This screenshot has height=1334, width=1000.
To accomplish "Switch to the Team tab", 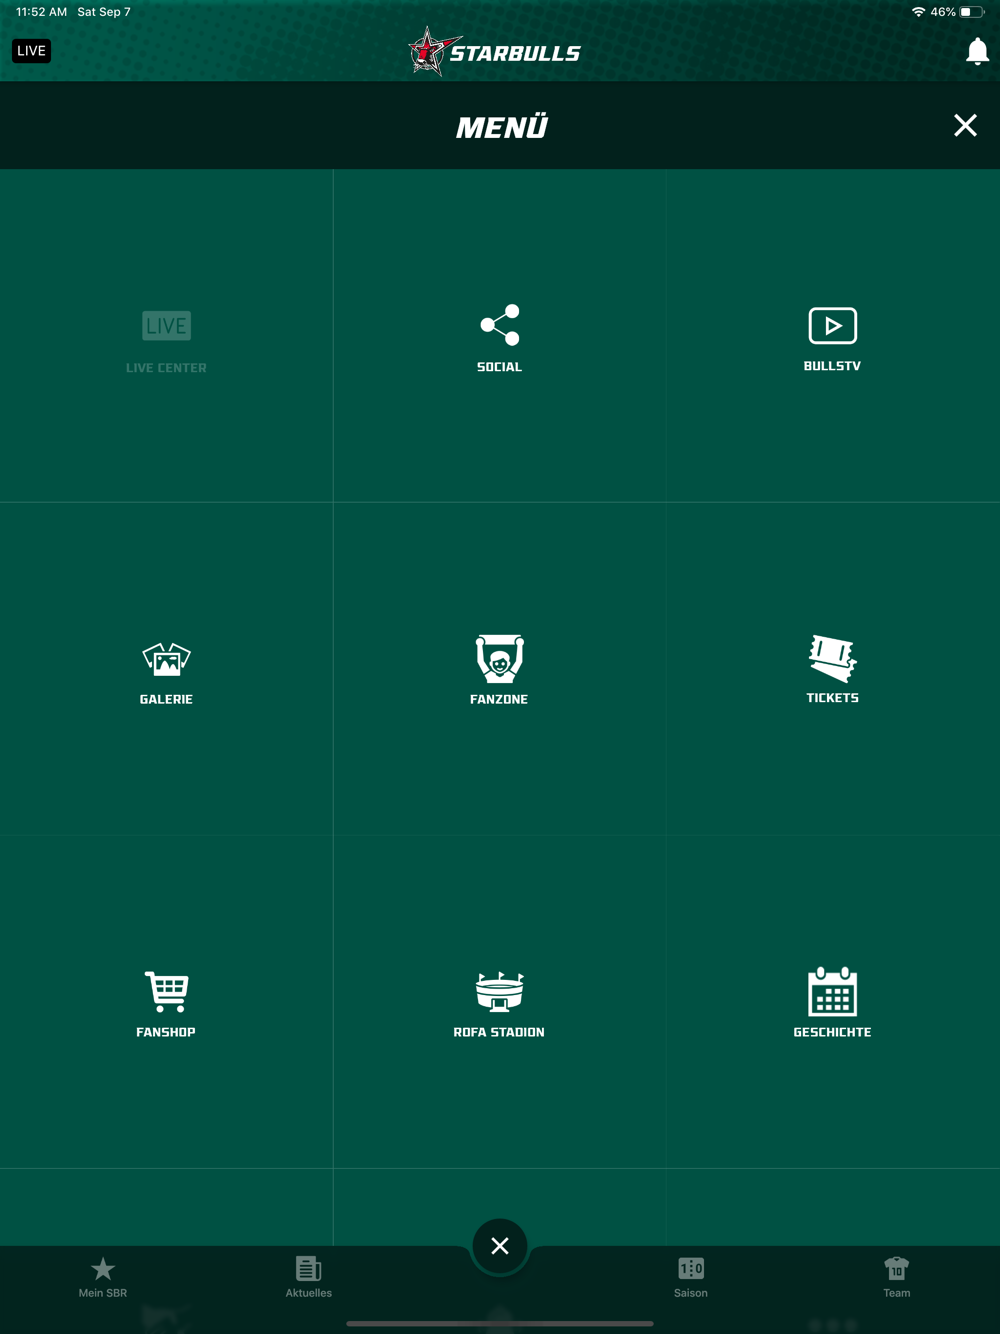I will click(x=897, y=1277).
